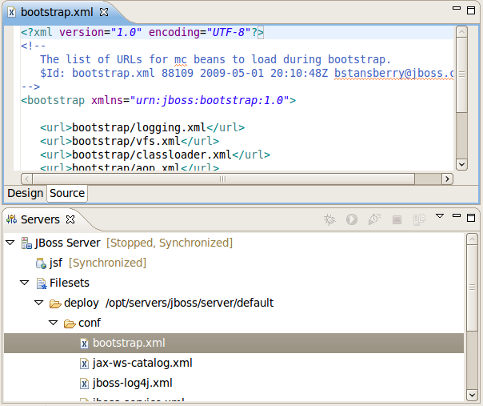The height and width of the screenshot is (406, 483).
Task: Click the jsf module icon
Action: point(41,263)
